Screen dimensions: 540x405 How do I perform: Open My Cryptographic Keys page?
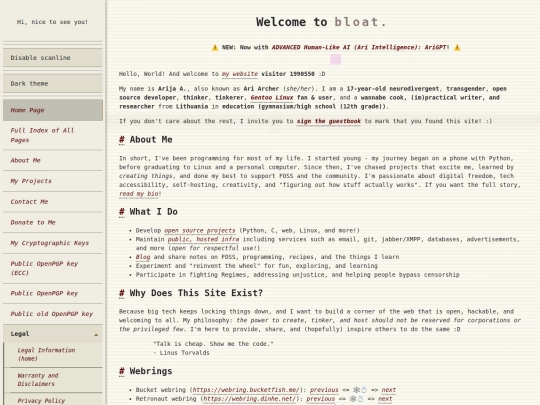53,243
